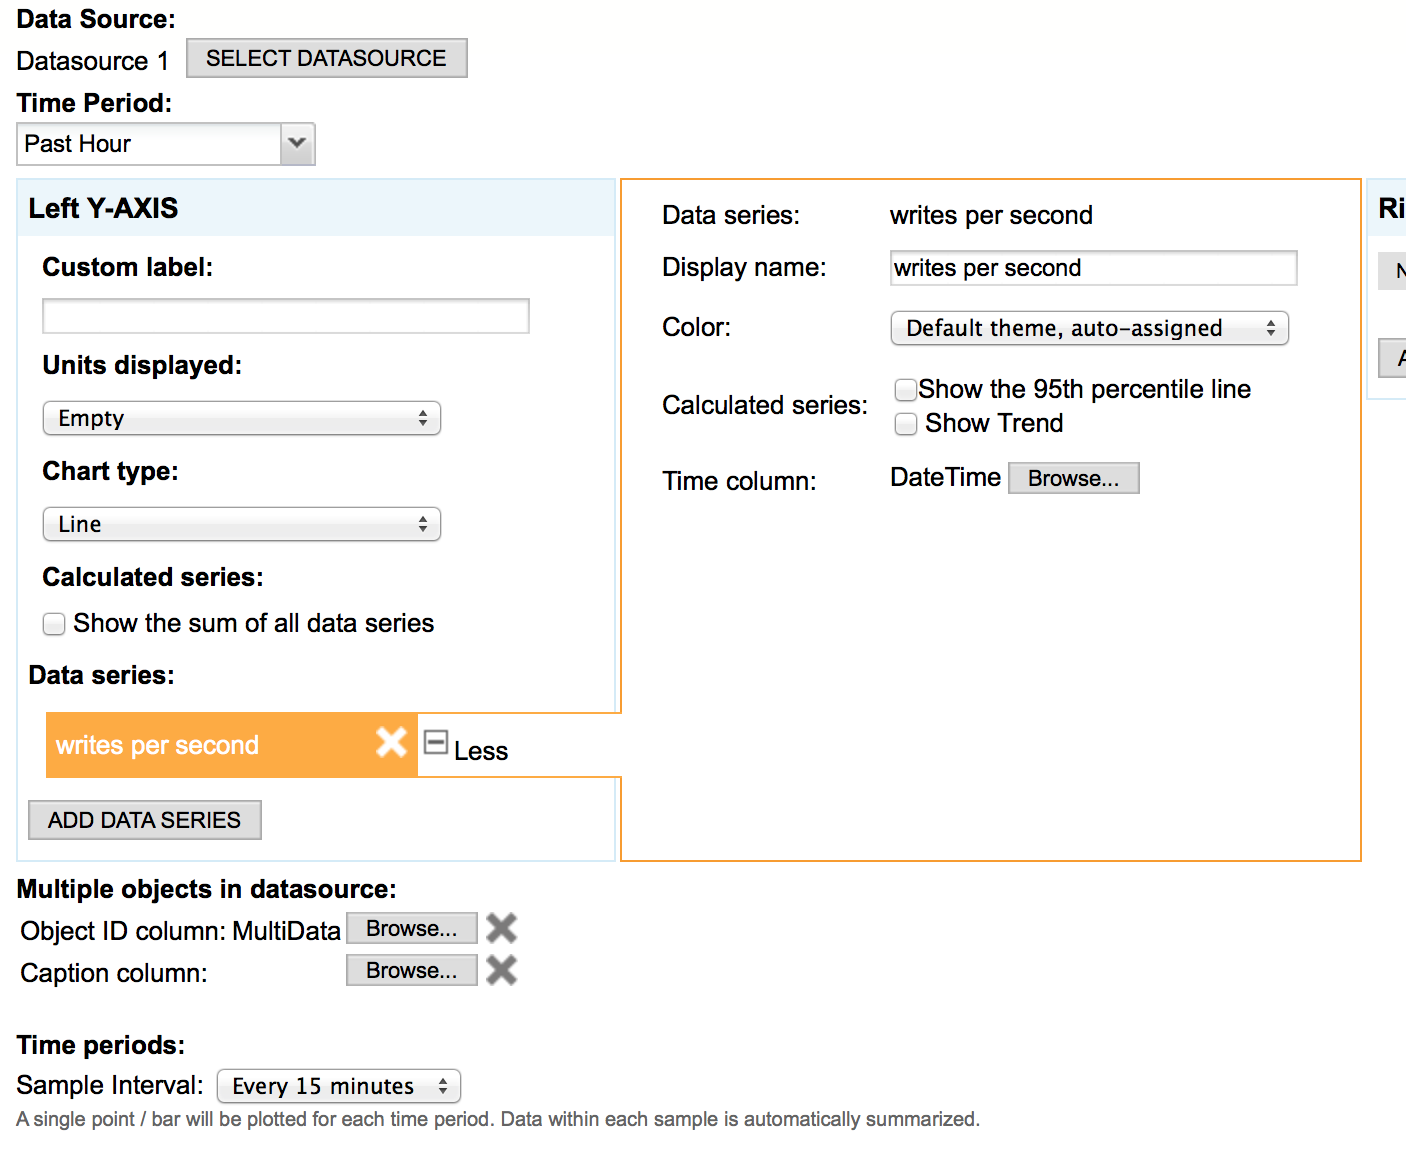
Task: Clear the Caption column with X icon
Action: pos(501,970)
